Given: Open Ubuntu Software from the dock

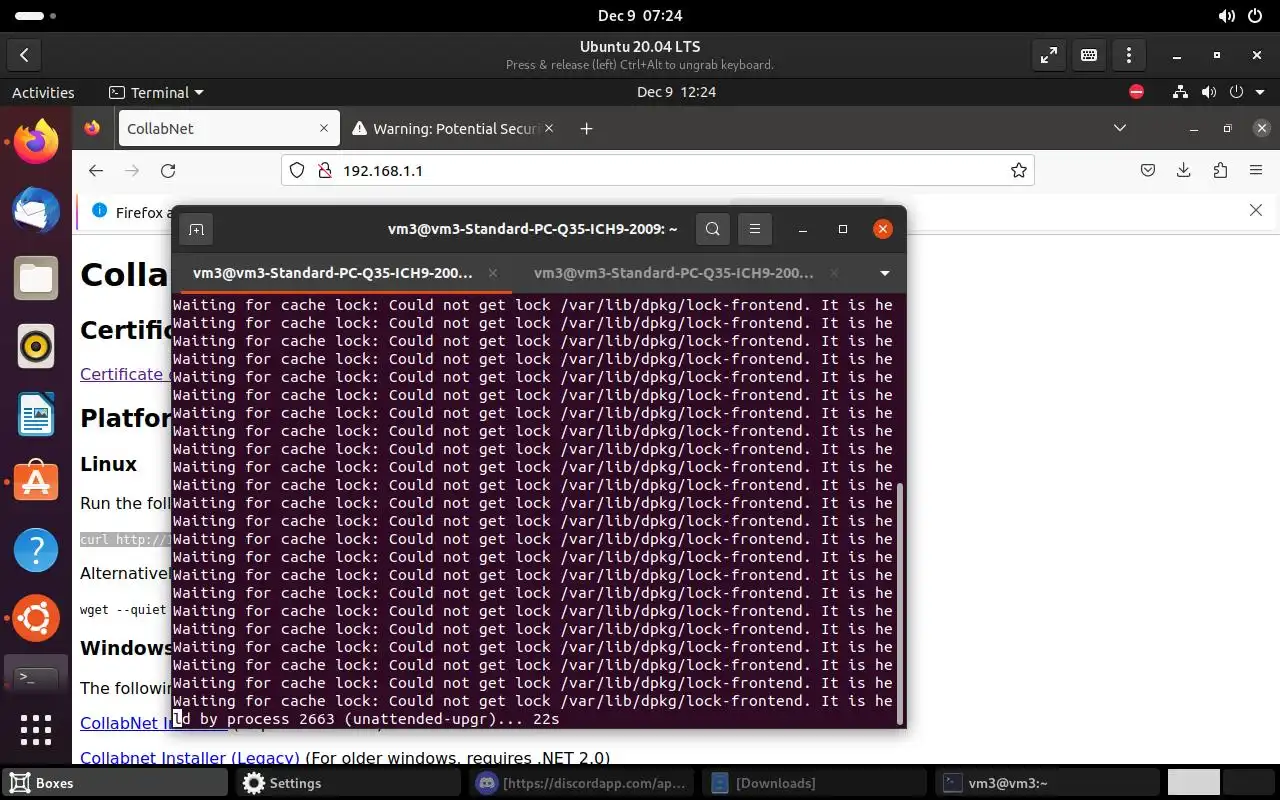Looking at the screenshot, I should pyautogui.click(x=36, y=482).
